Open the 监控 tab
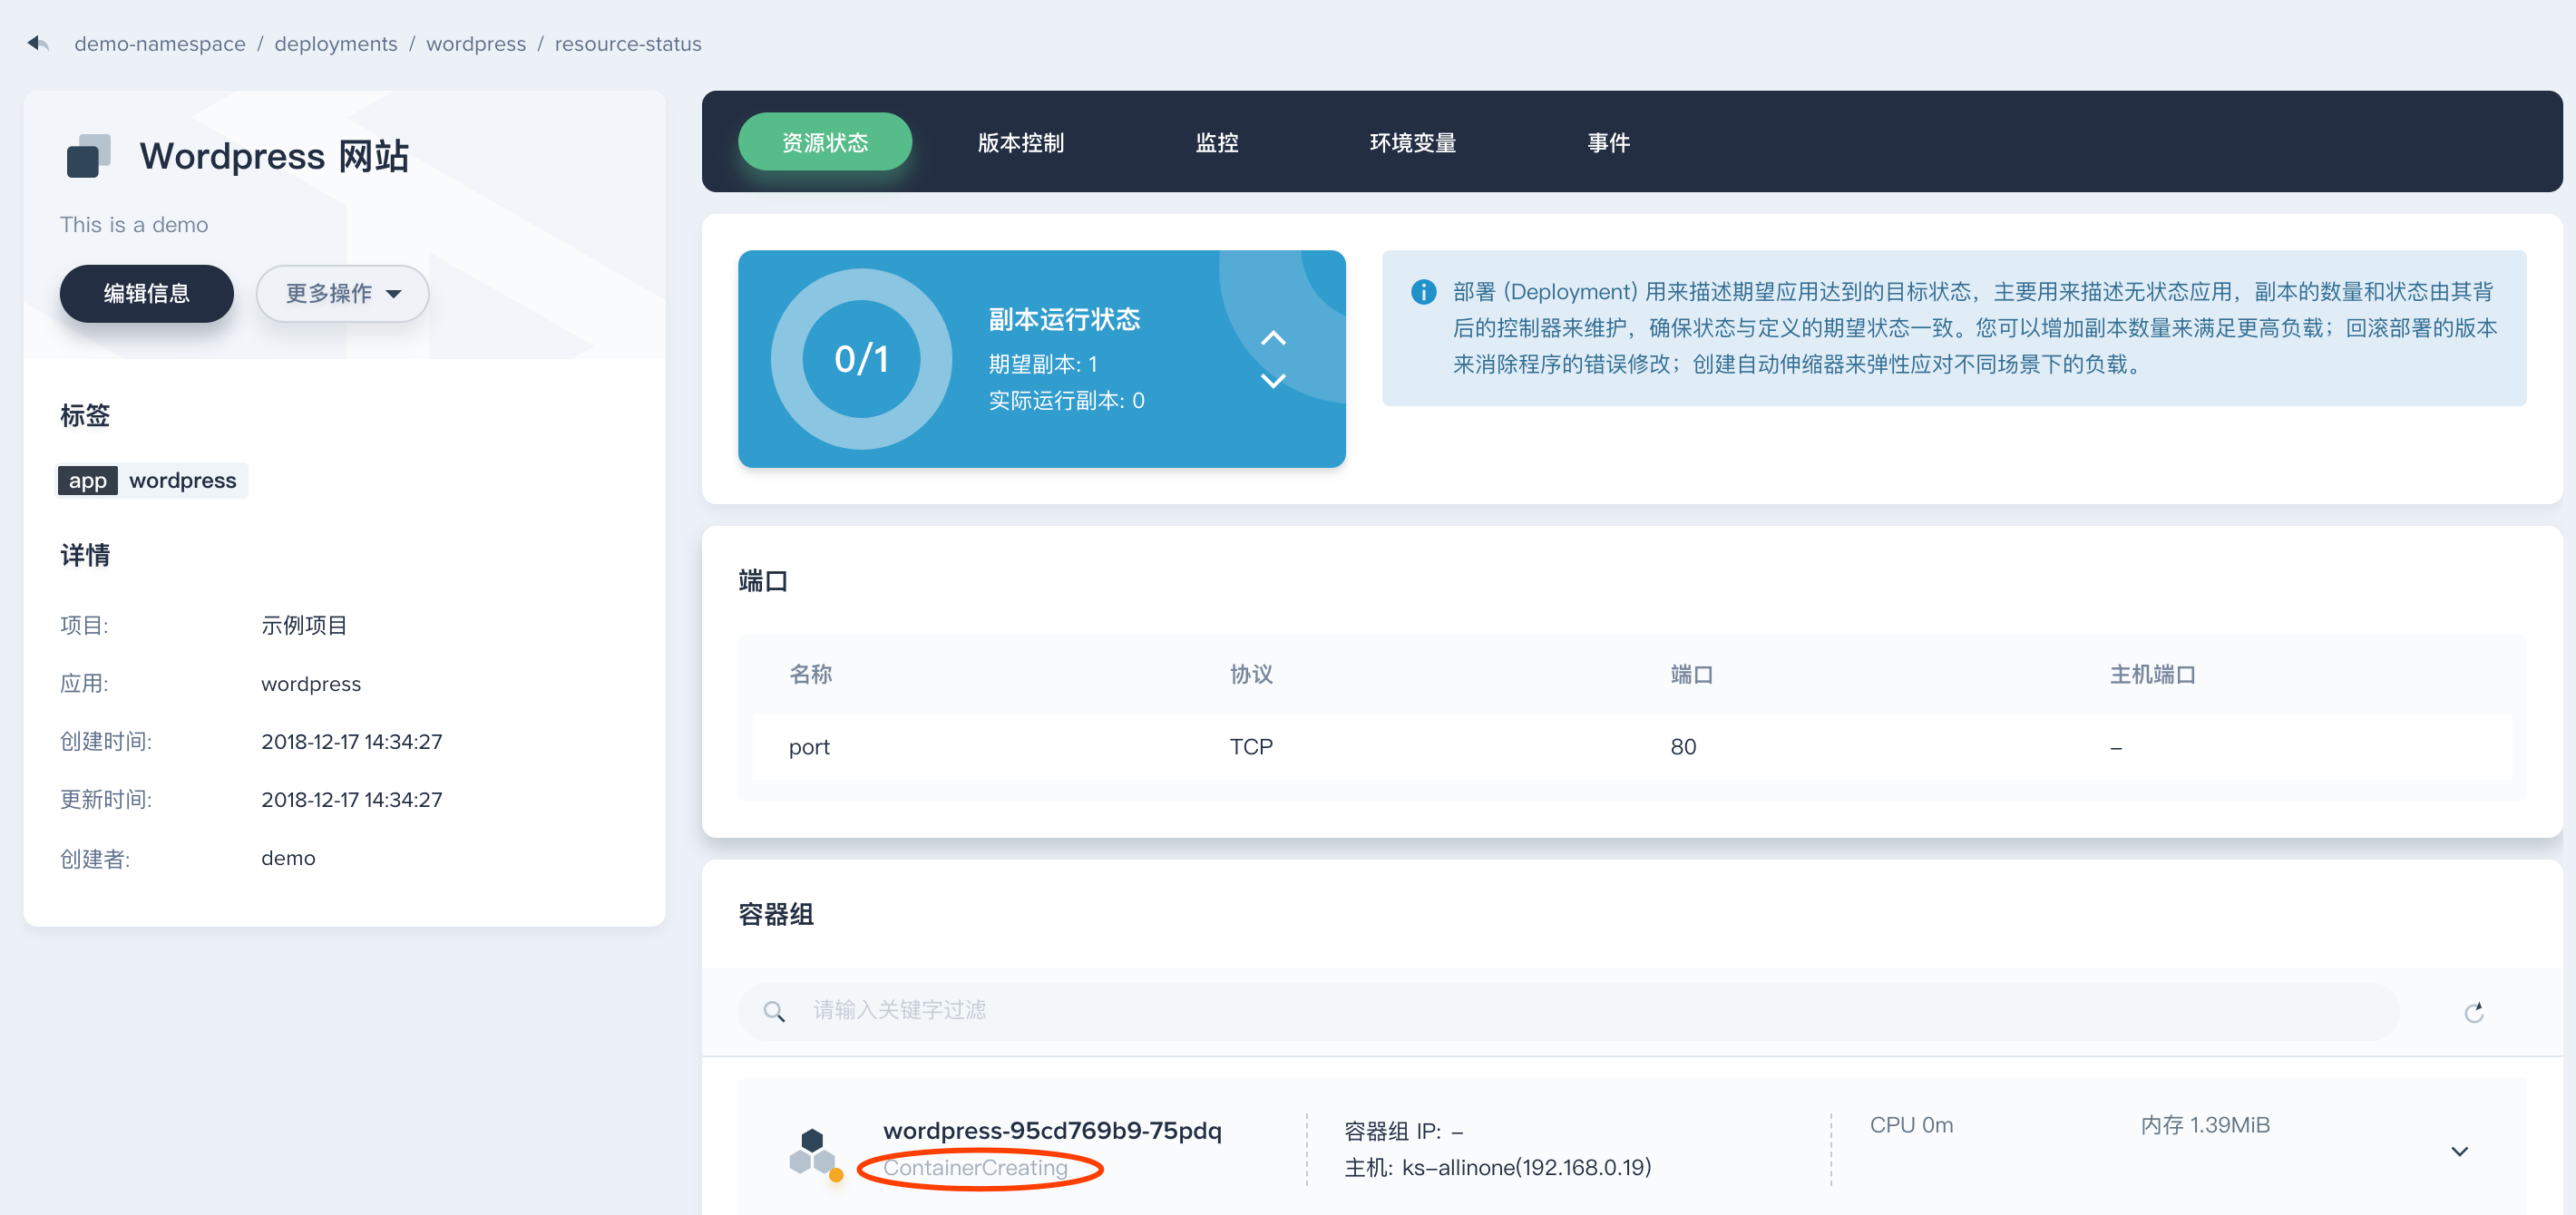 1216,142
